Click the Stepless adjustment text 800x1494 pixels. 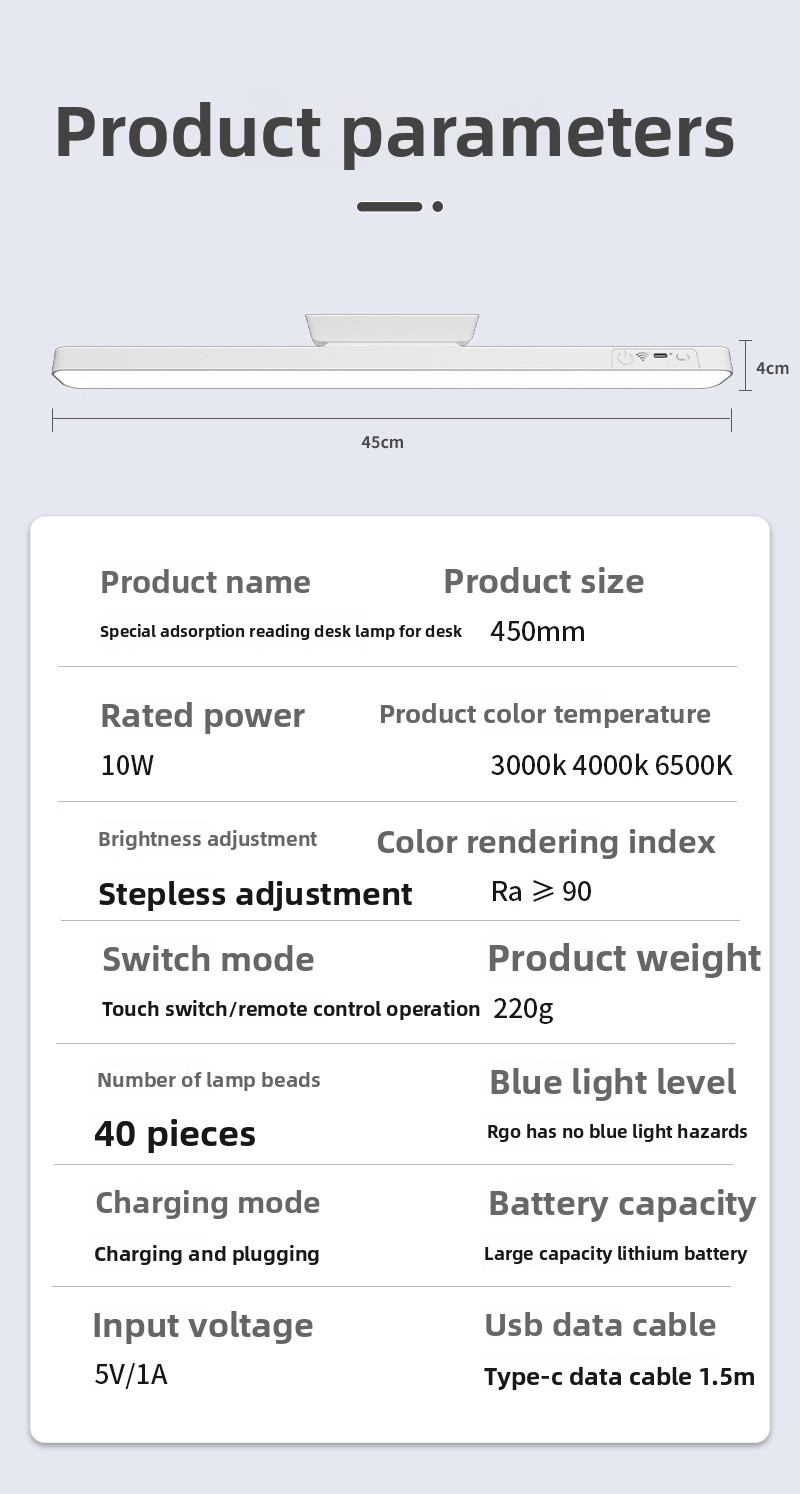pyautogui.click(x=255, y=894)
